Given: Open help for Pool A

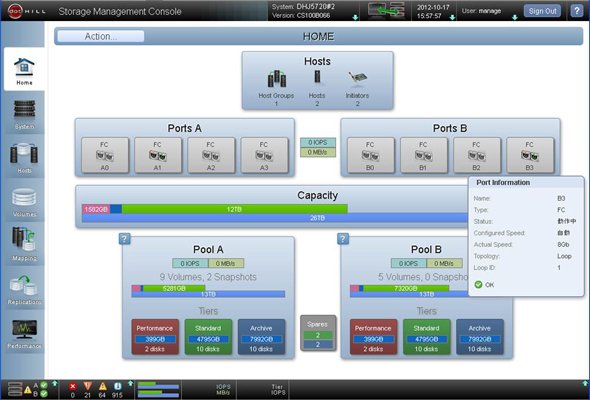Looking at the screenshot, I should (x=125, y=239).
